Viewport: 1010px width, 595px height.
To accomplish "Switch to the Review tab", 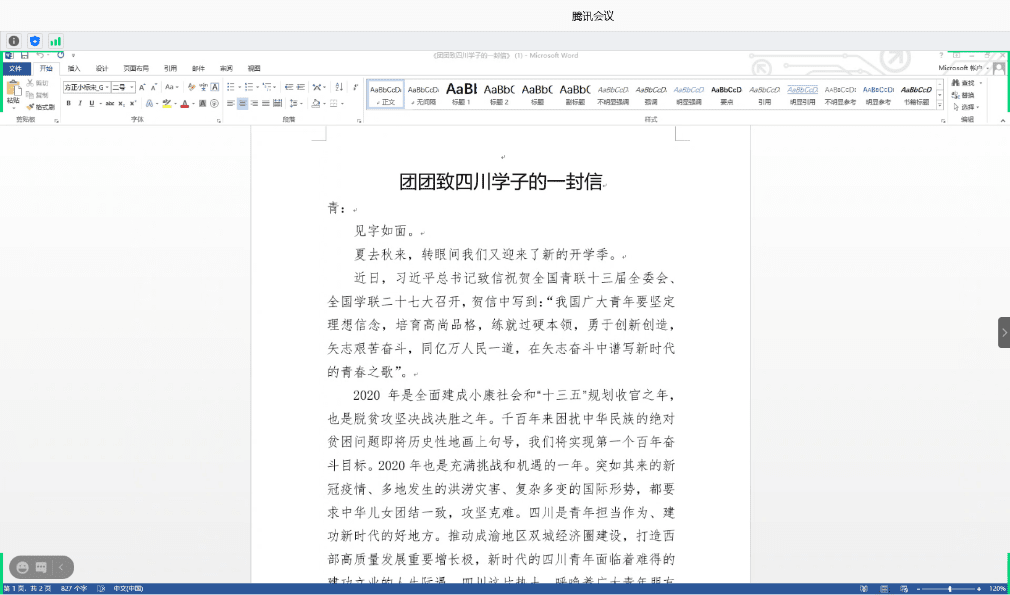I will point(226,68).
